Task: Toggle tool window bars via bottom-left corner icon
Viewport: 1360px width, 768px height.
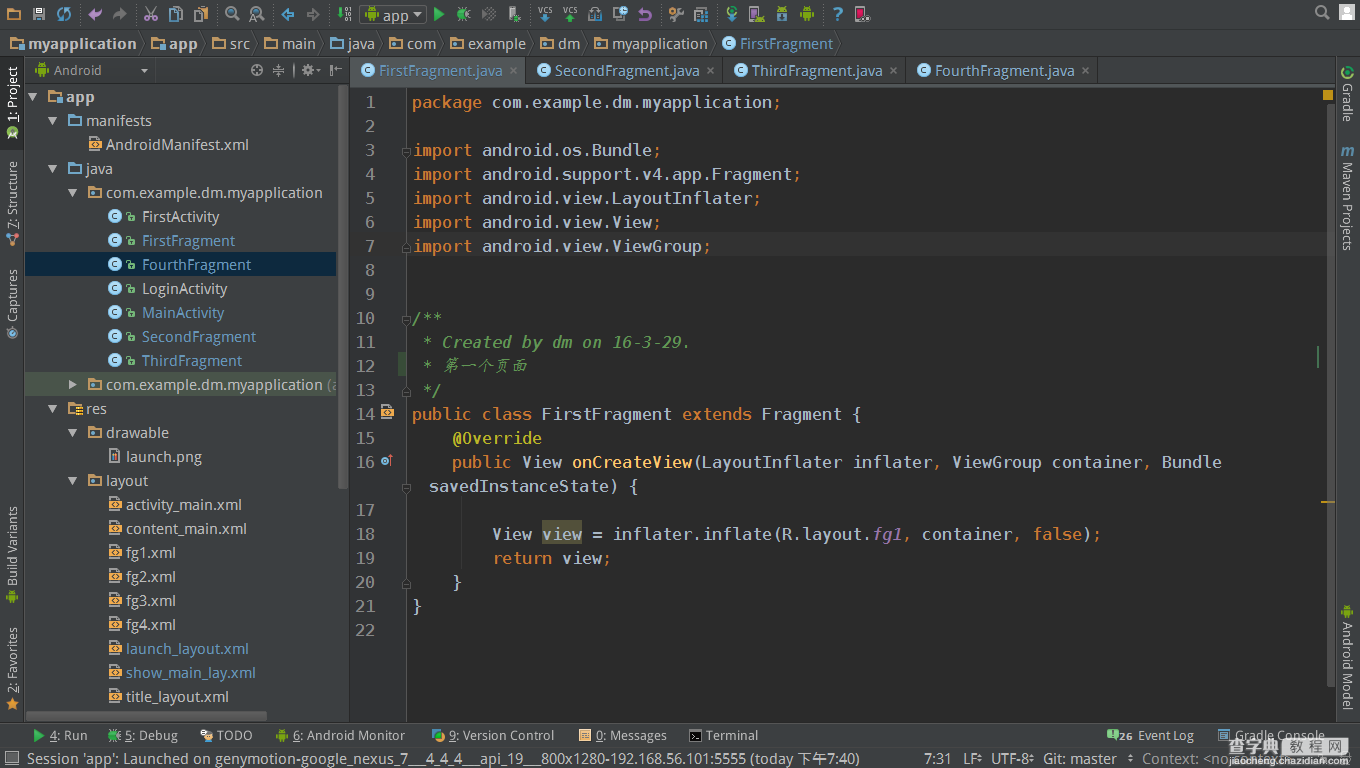Action: (11, 759)
